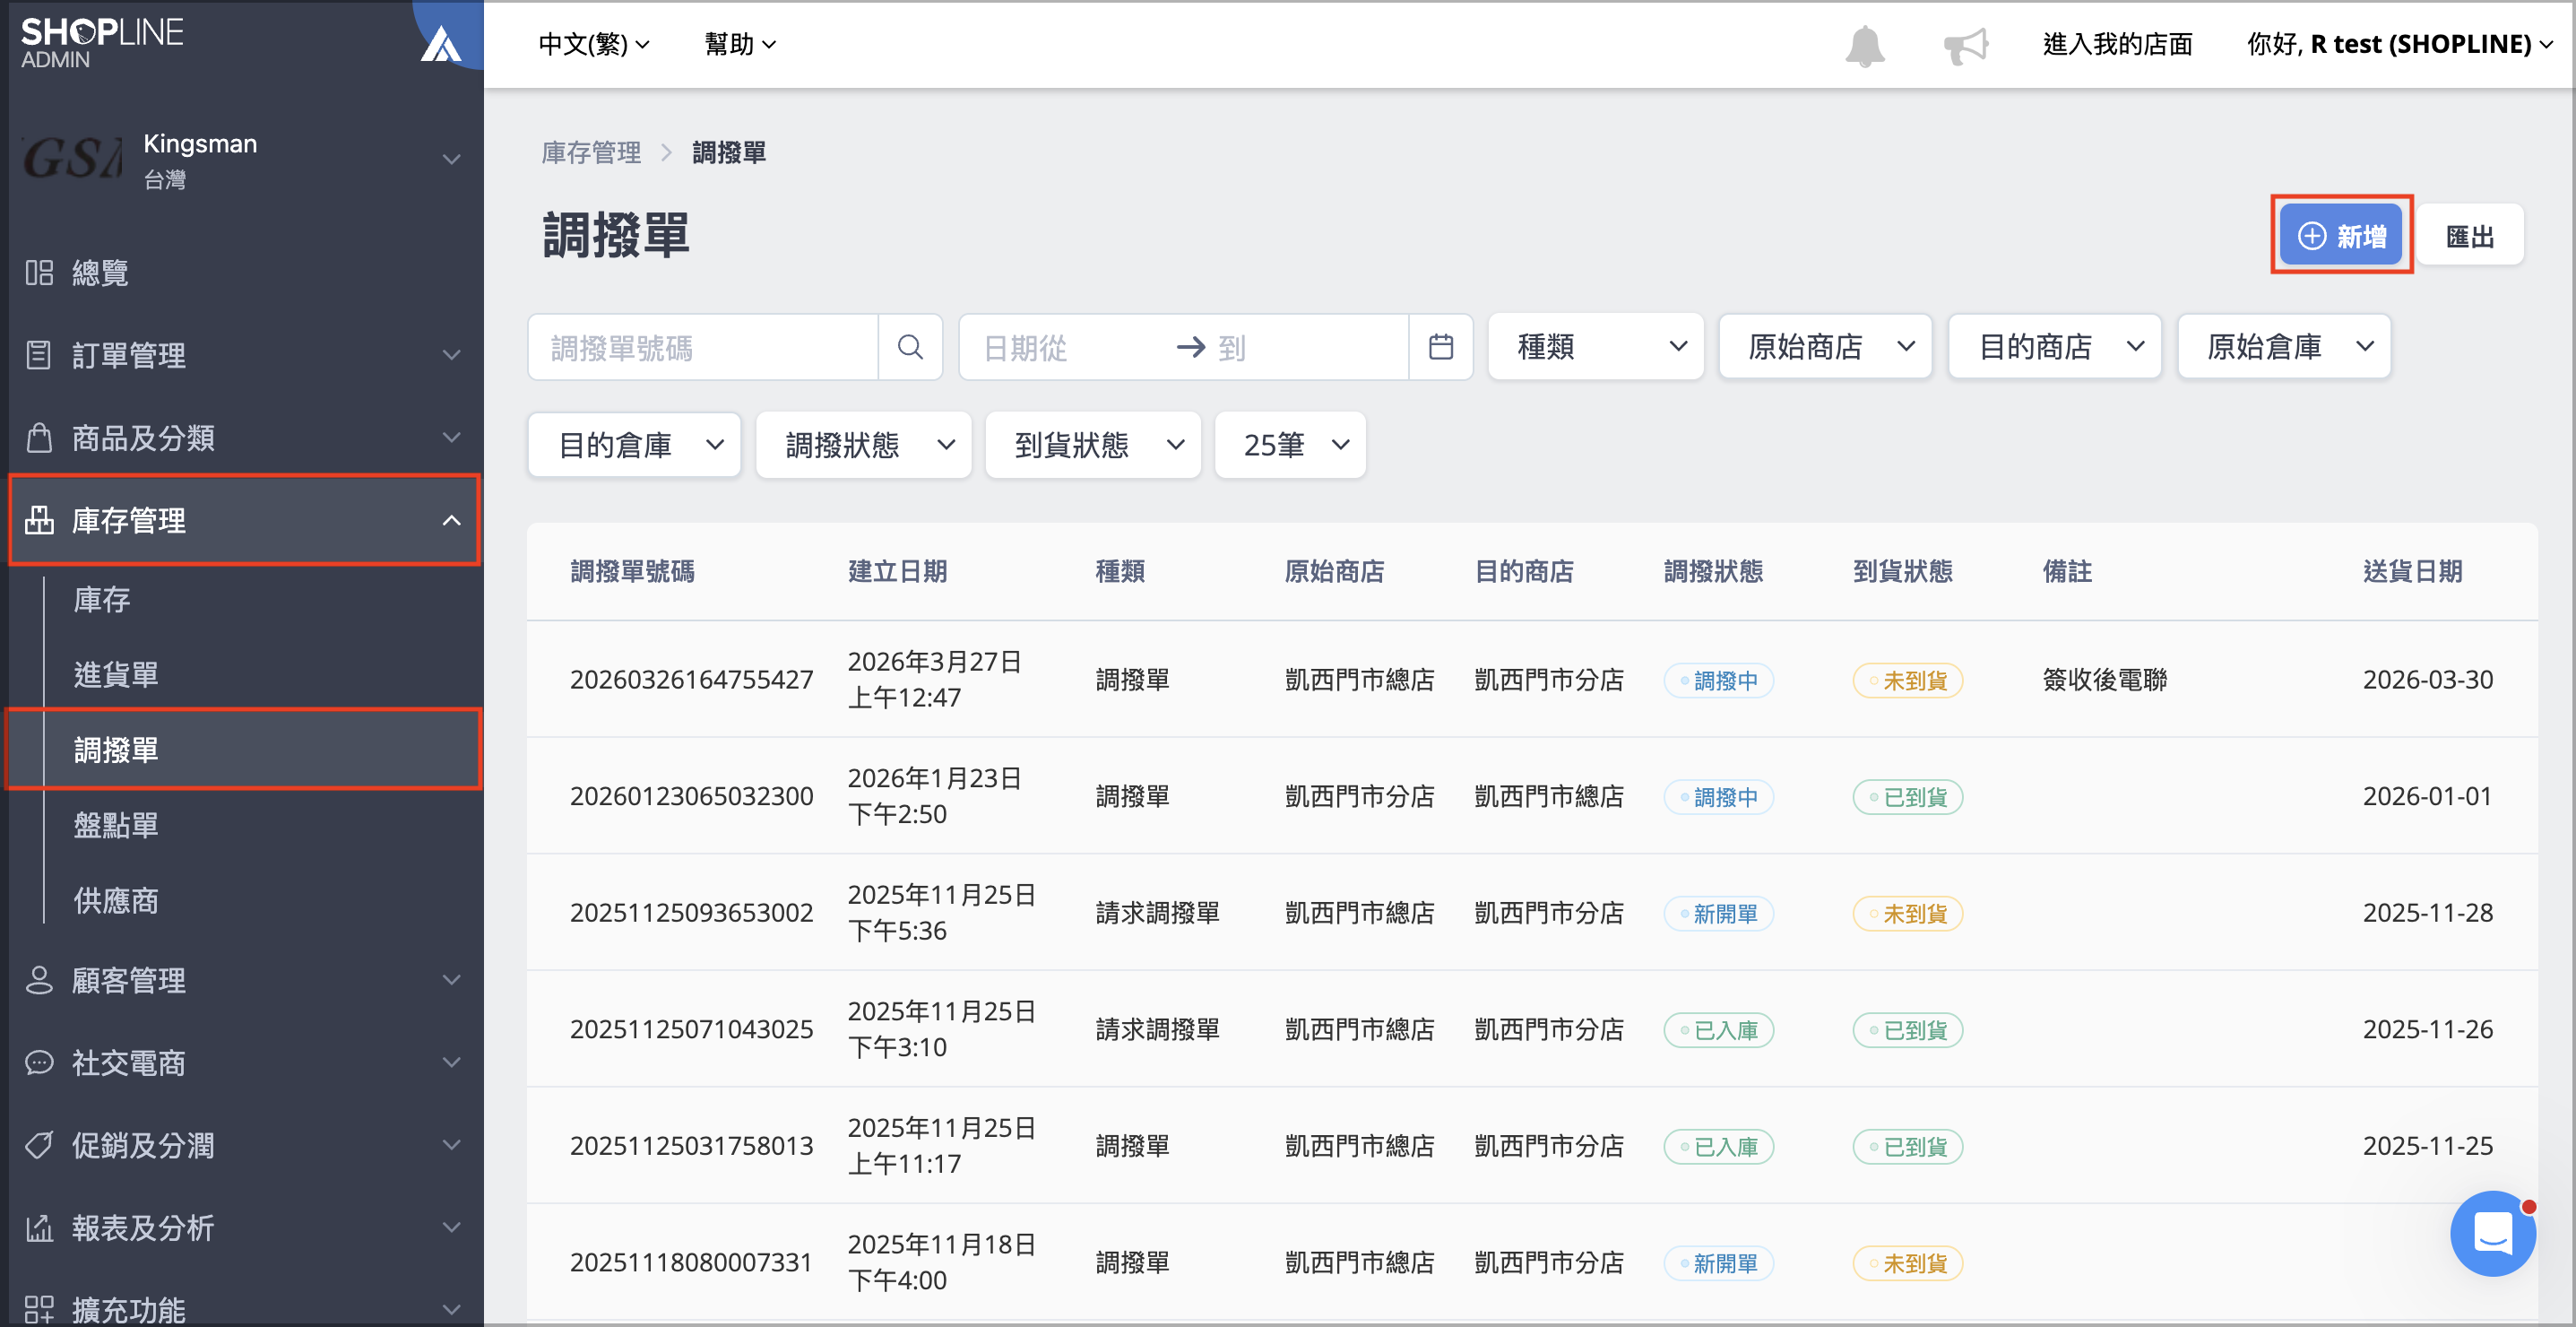Open the notifications bell

pyautogui.click(x=1864, y=45)
